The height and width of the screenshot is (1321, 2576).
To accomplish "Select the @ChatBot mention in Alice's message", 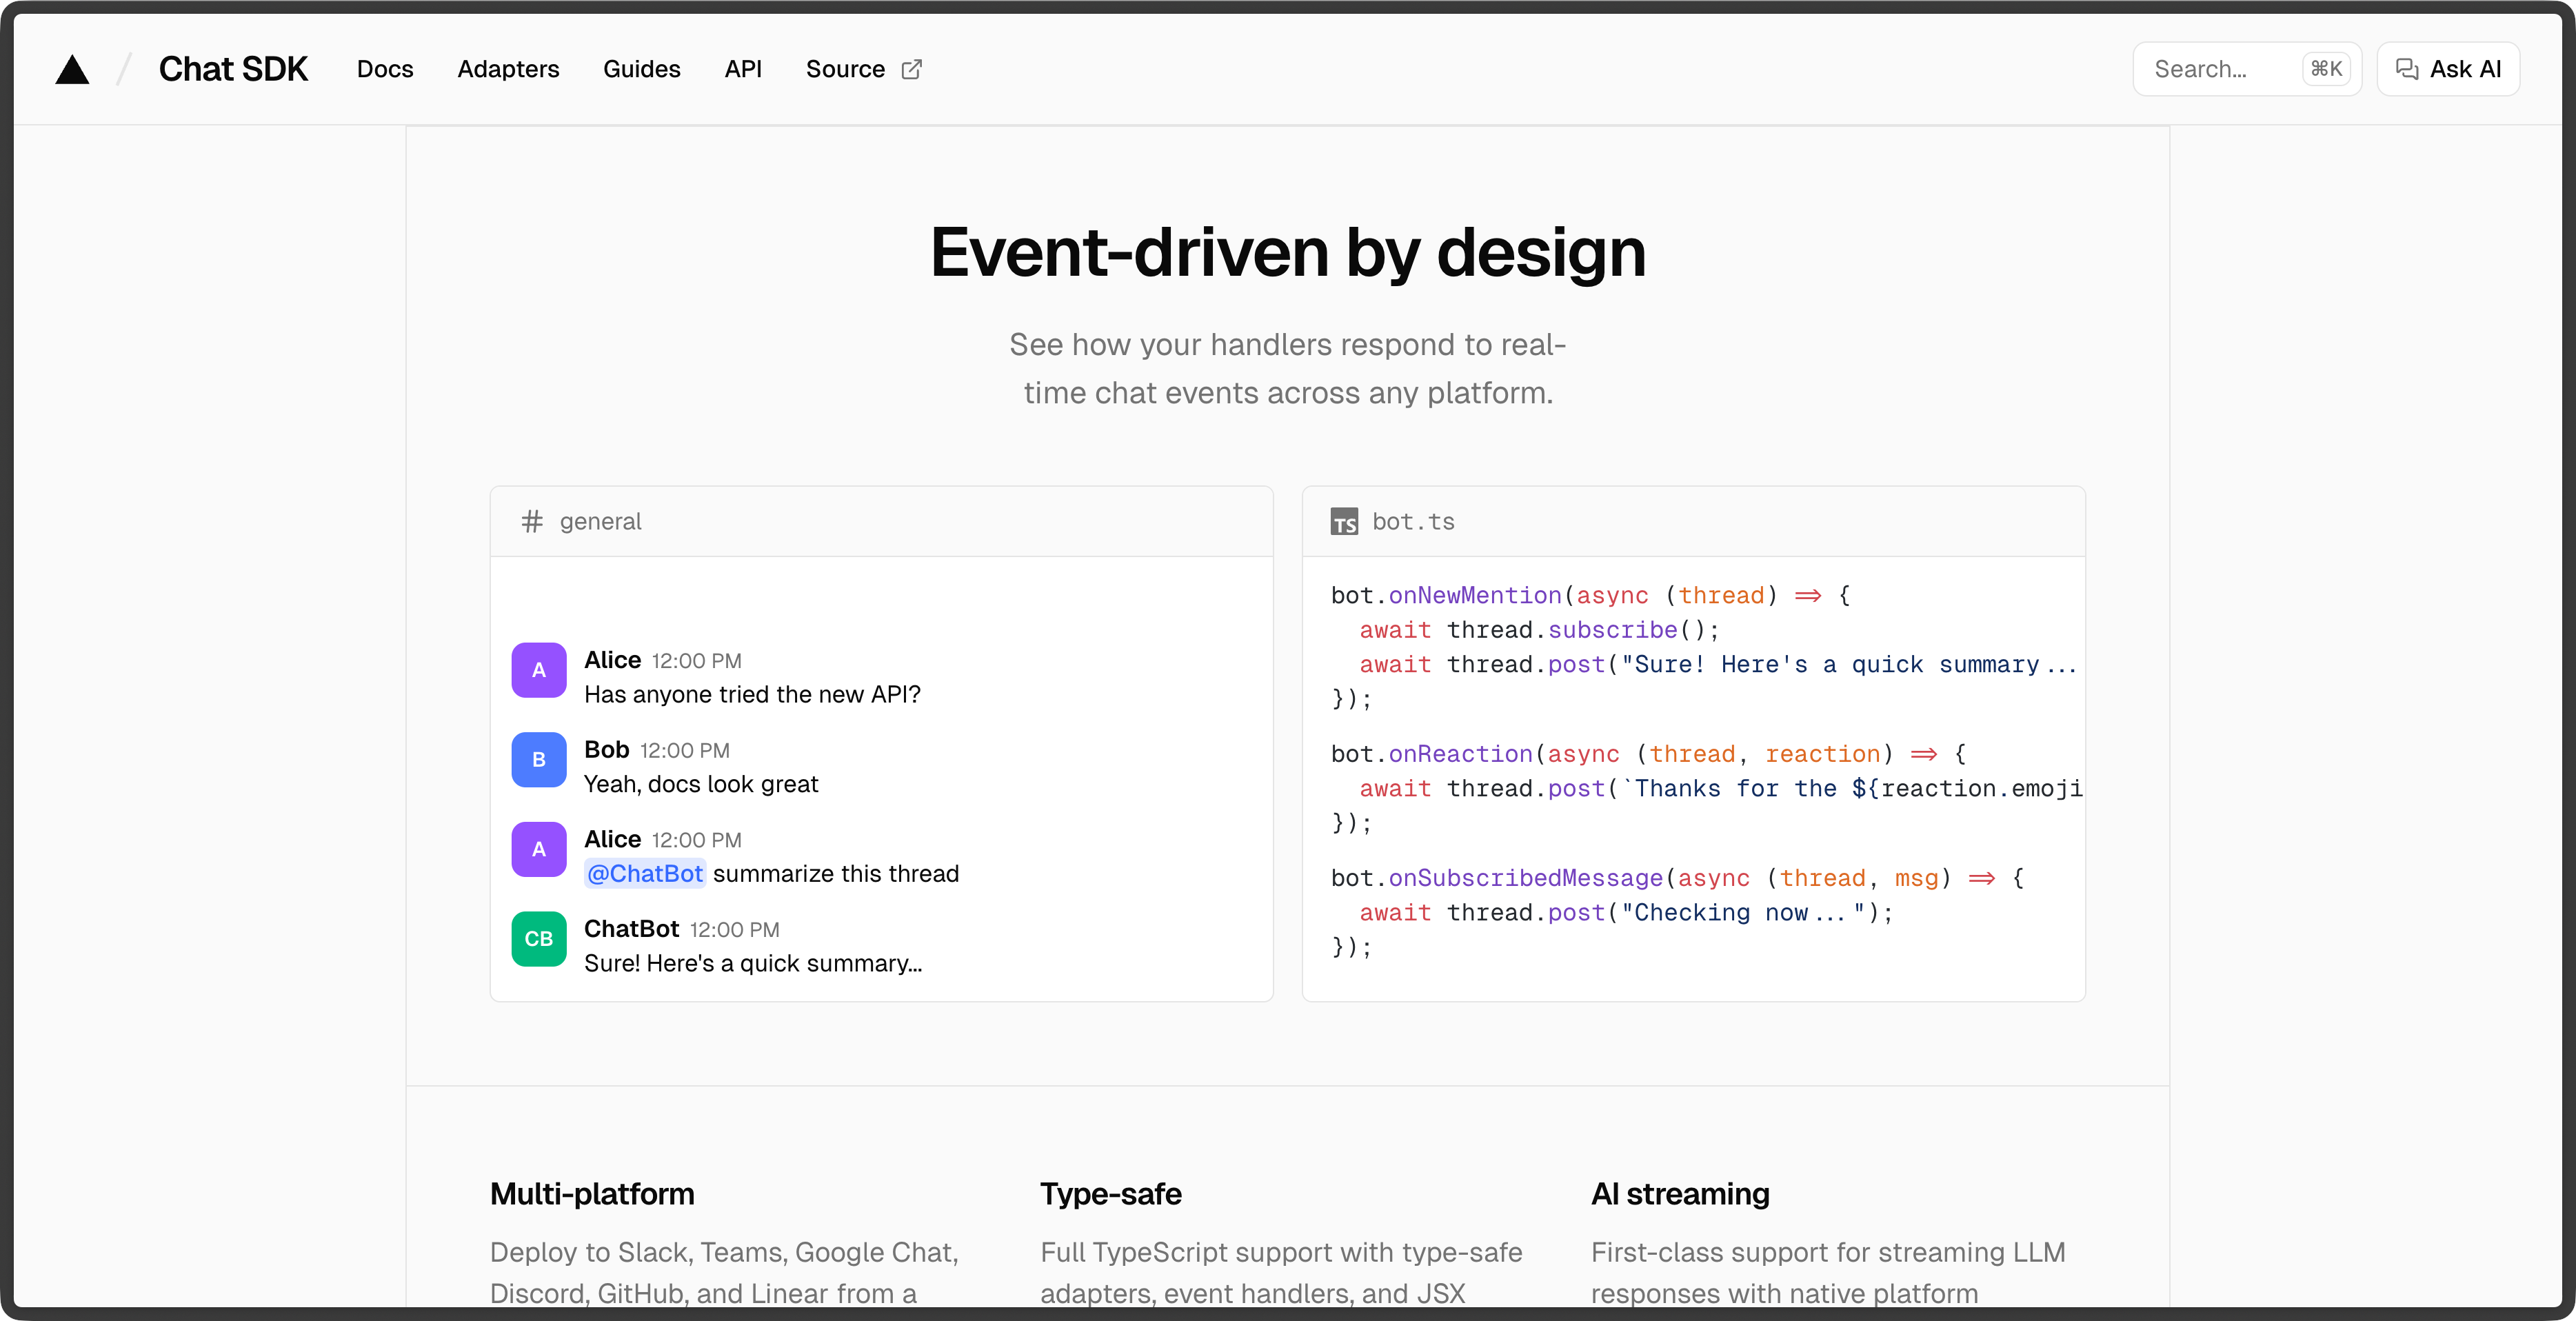I will click(x=644, y=873).
